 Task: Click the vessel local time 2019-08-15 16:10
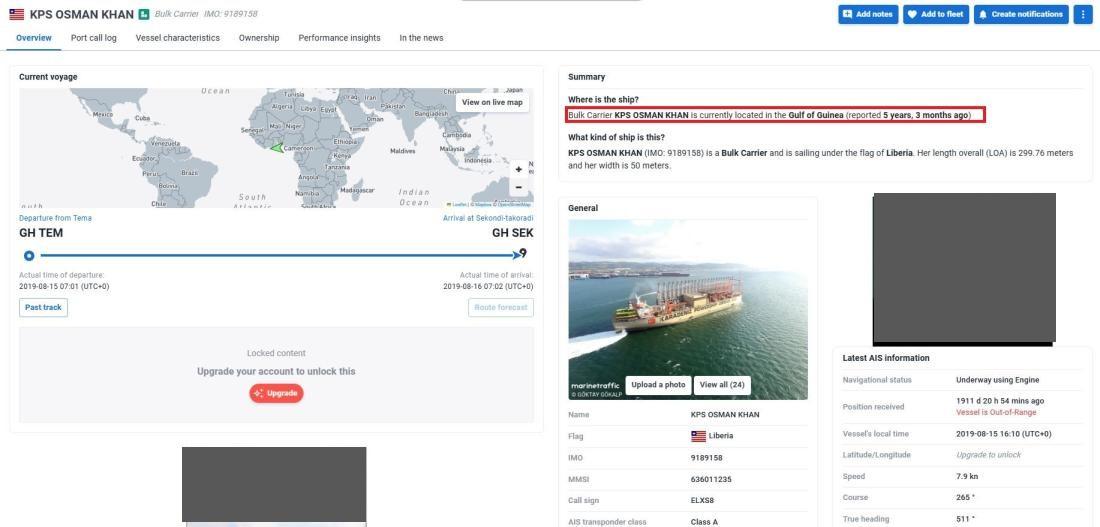[1004, 434]
